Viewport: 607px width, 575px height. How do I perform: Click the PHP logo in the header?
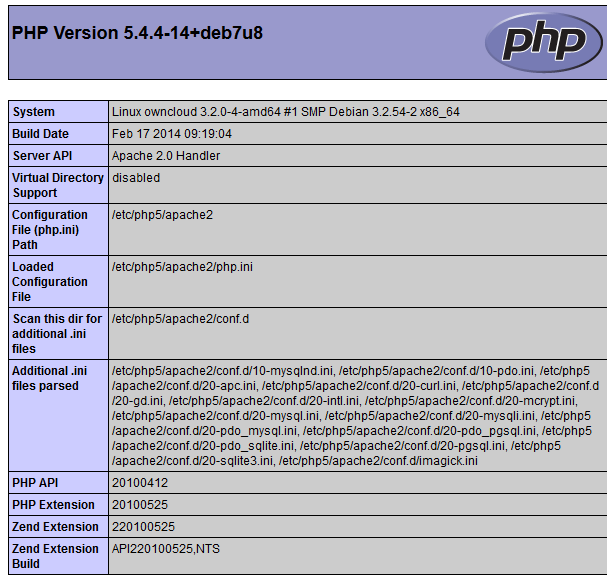544,42
